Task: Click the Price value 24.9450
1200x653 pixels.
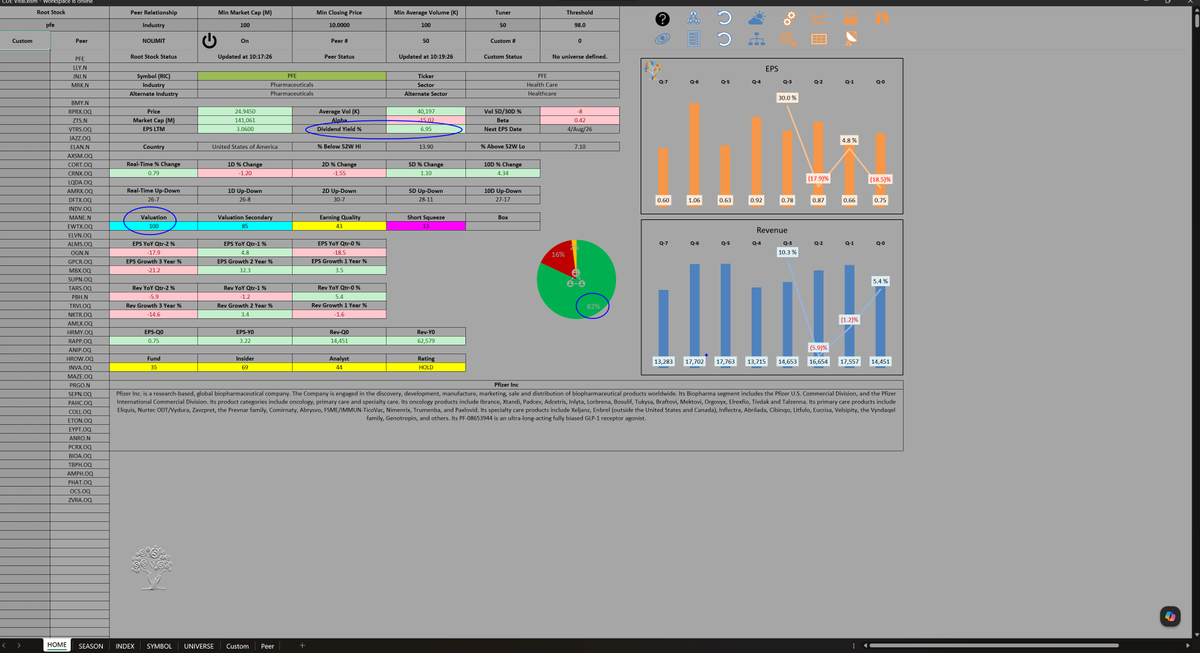Action: [245, 111]
